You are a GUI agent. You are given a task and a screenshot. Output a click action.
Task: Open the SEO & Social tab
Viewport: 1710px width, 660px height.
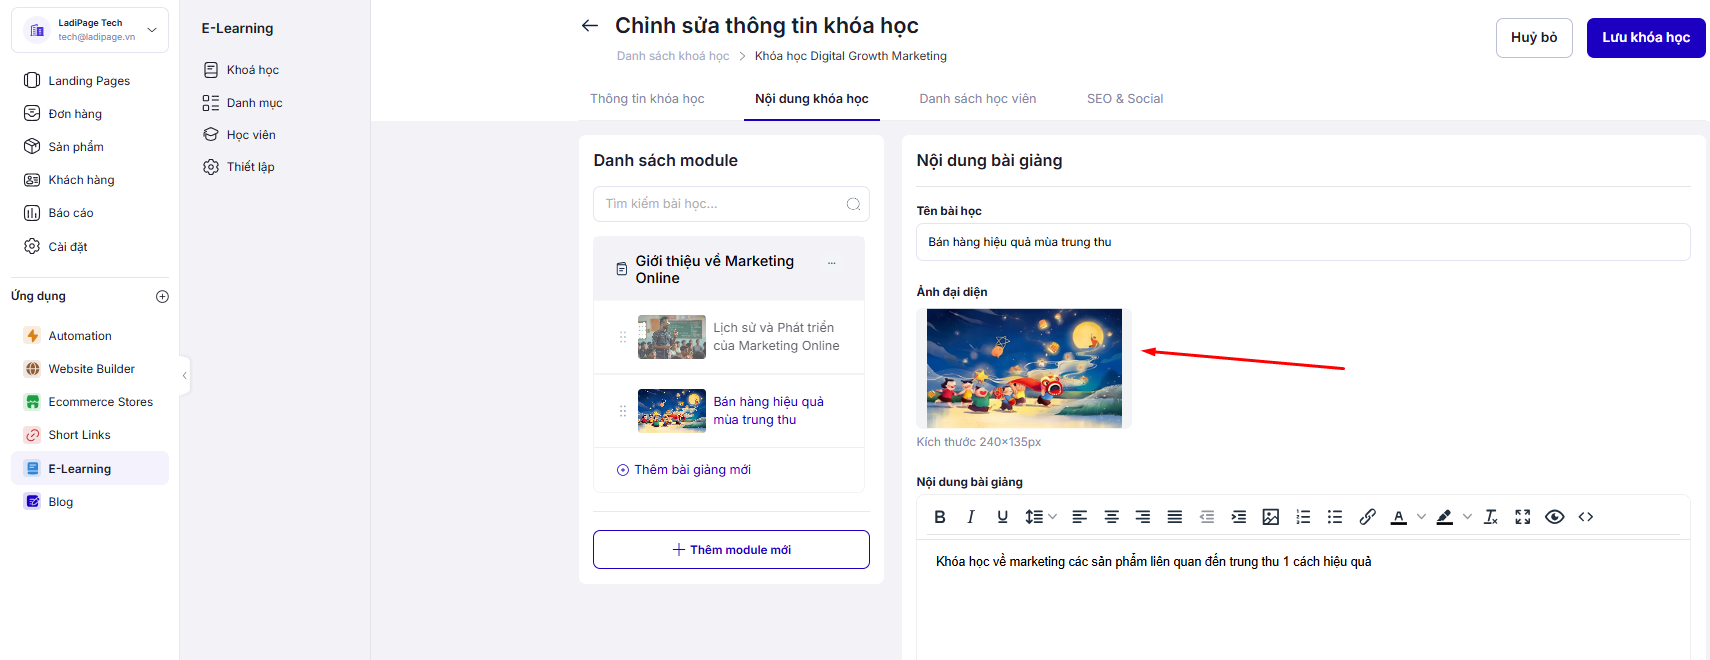click(1124, 99)
